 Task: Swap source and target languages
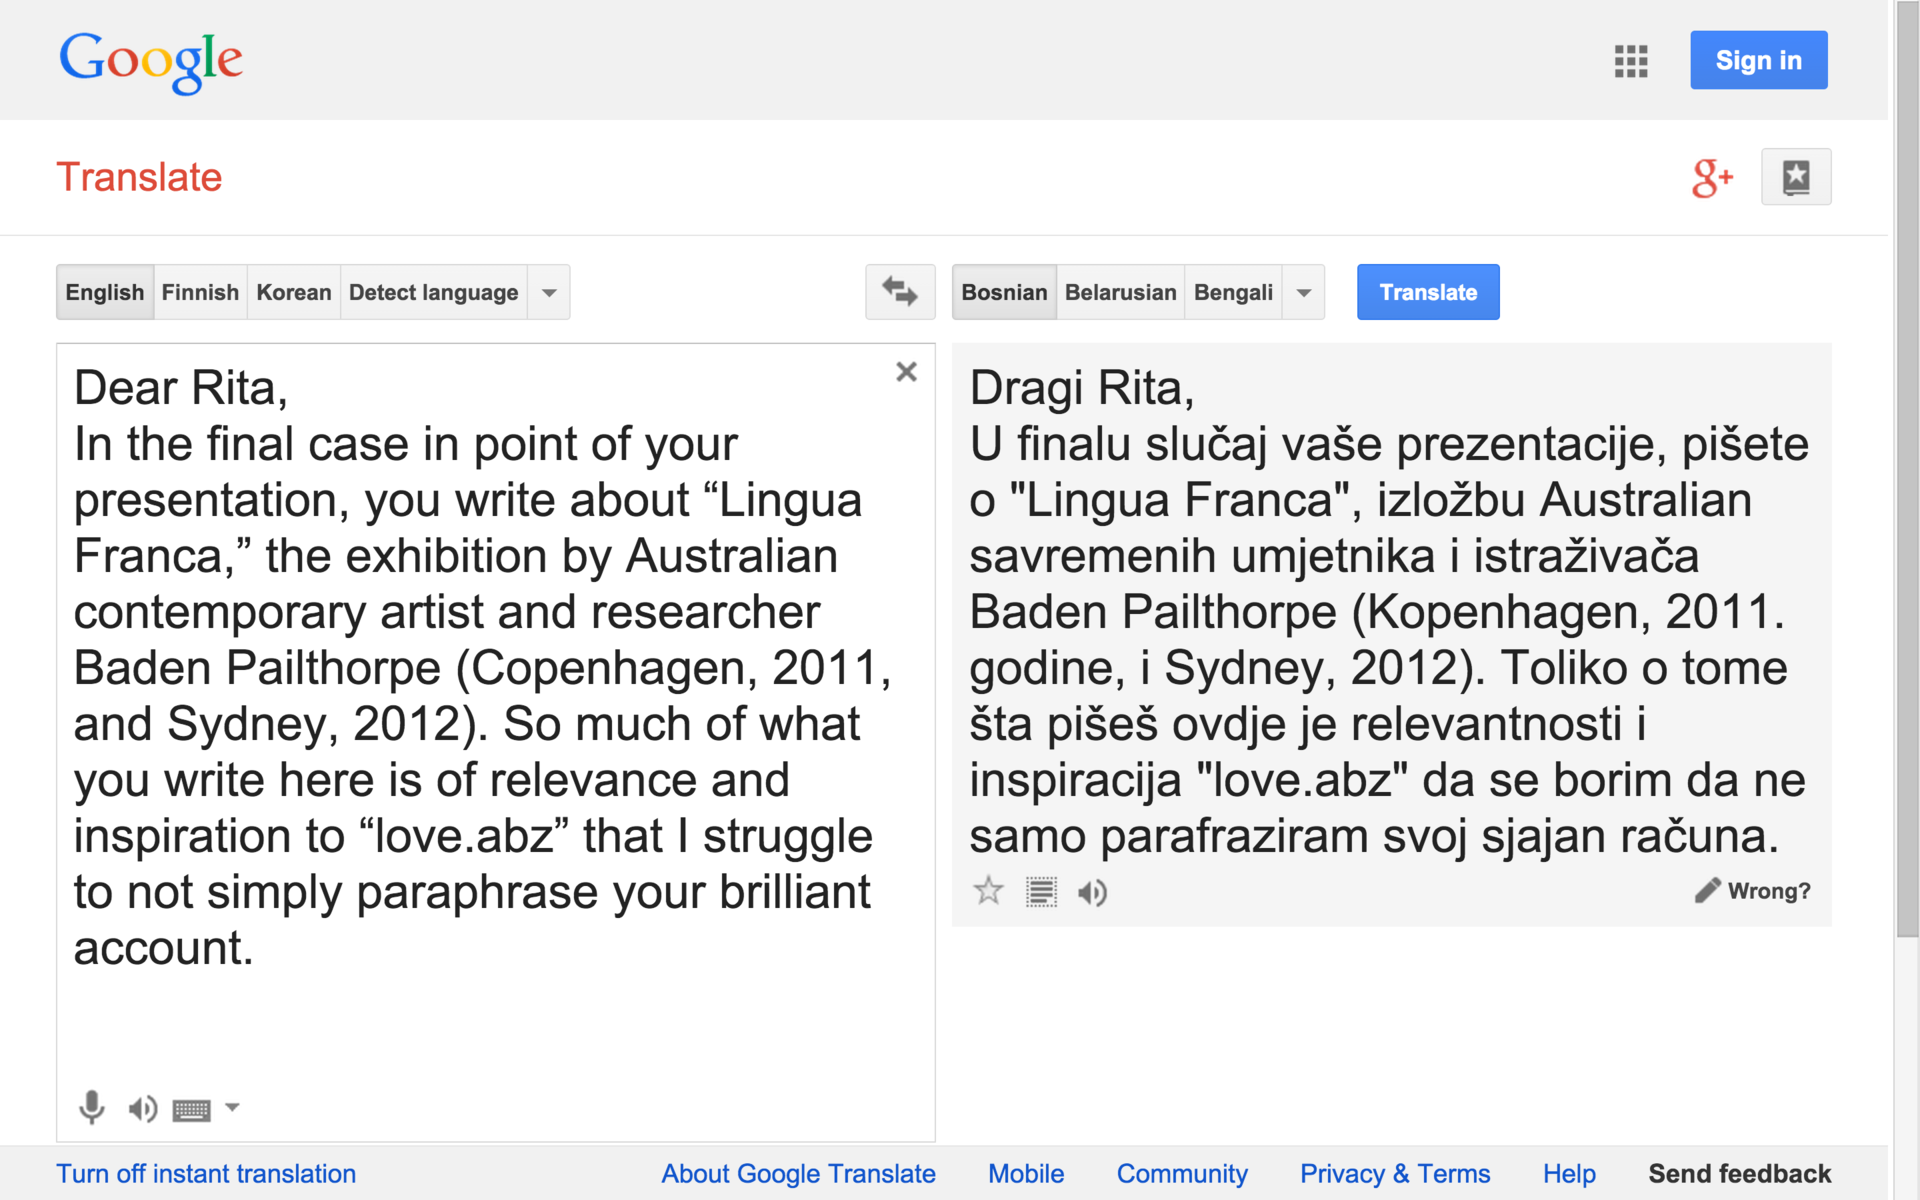899,292
